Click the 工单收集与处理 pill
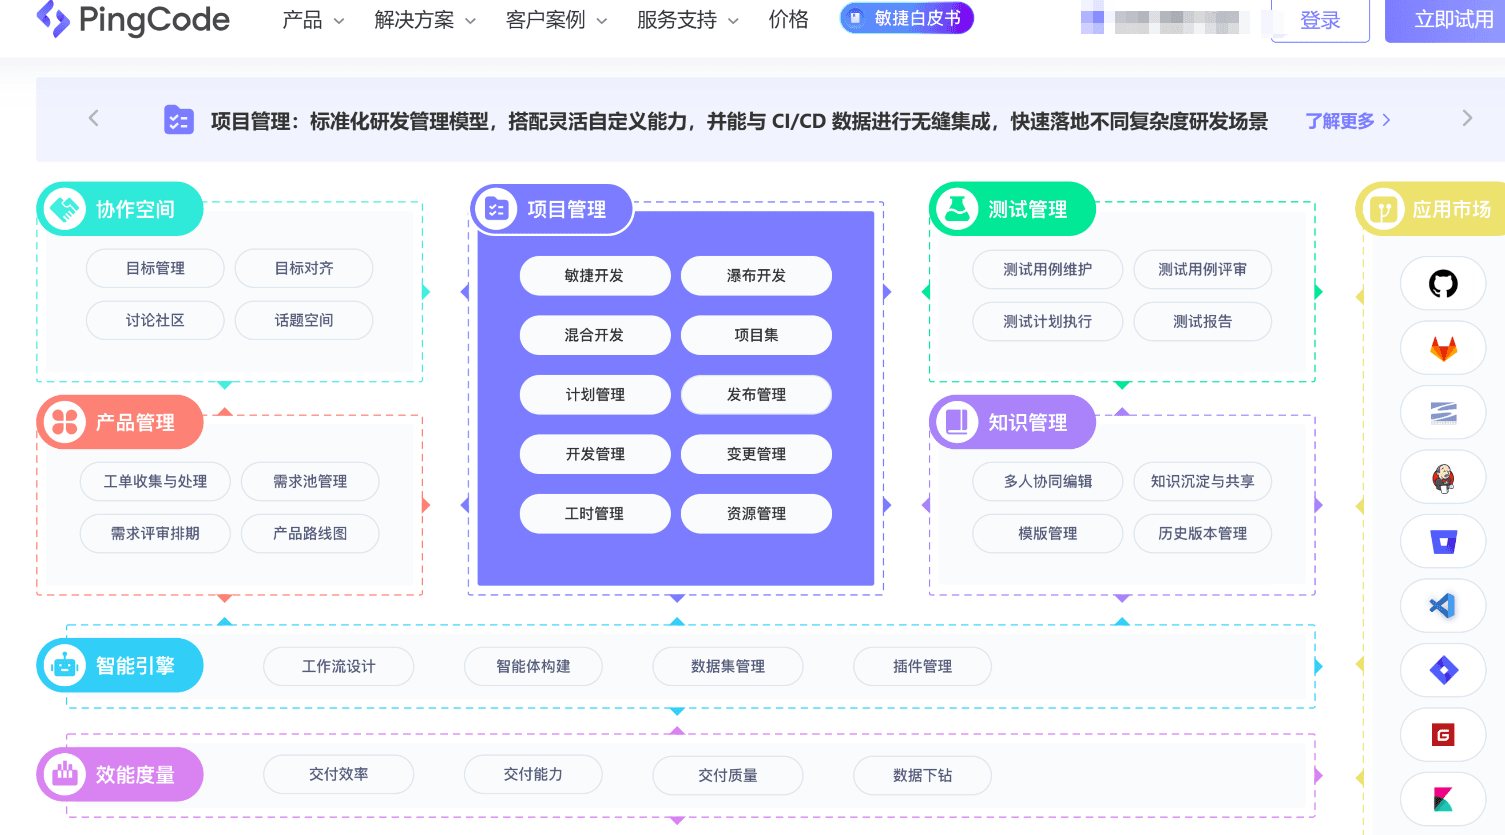Viewport: 1505px width, 835px height. point(155,481)
